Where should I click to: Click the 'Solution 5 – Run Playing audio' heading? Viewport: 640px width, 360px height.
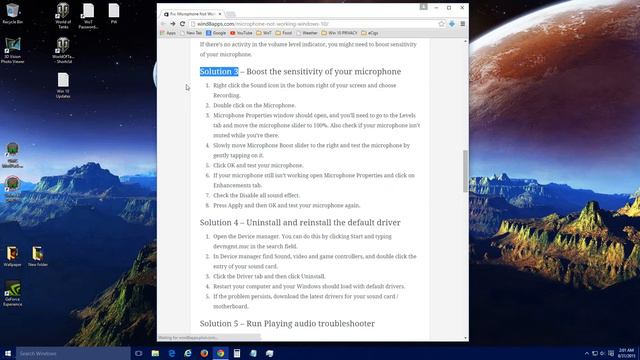point(287,323)
